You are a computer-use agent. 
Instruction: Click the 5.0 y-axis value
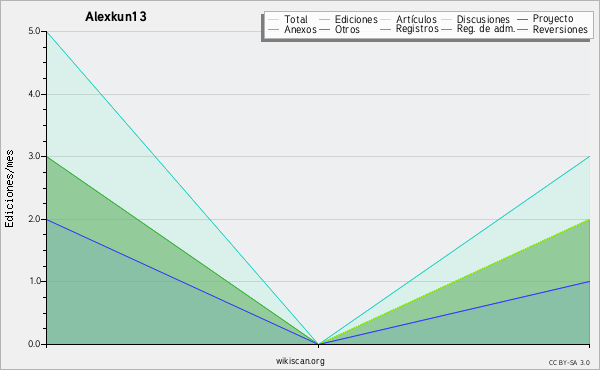point(34,31)
